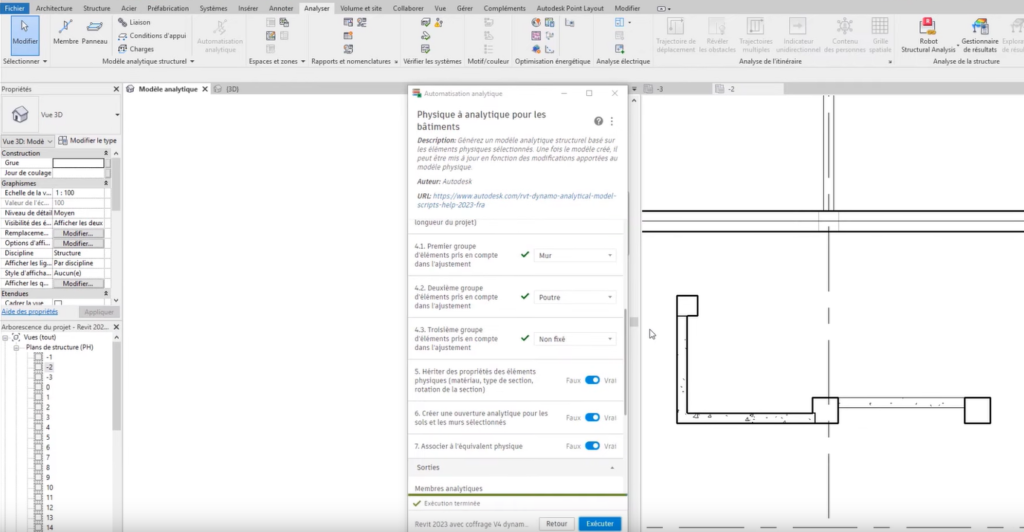The height and width of the screenshot is (532, 1024).
Task: Toggle off inherit physical element properties
Action: 592,380
